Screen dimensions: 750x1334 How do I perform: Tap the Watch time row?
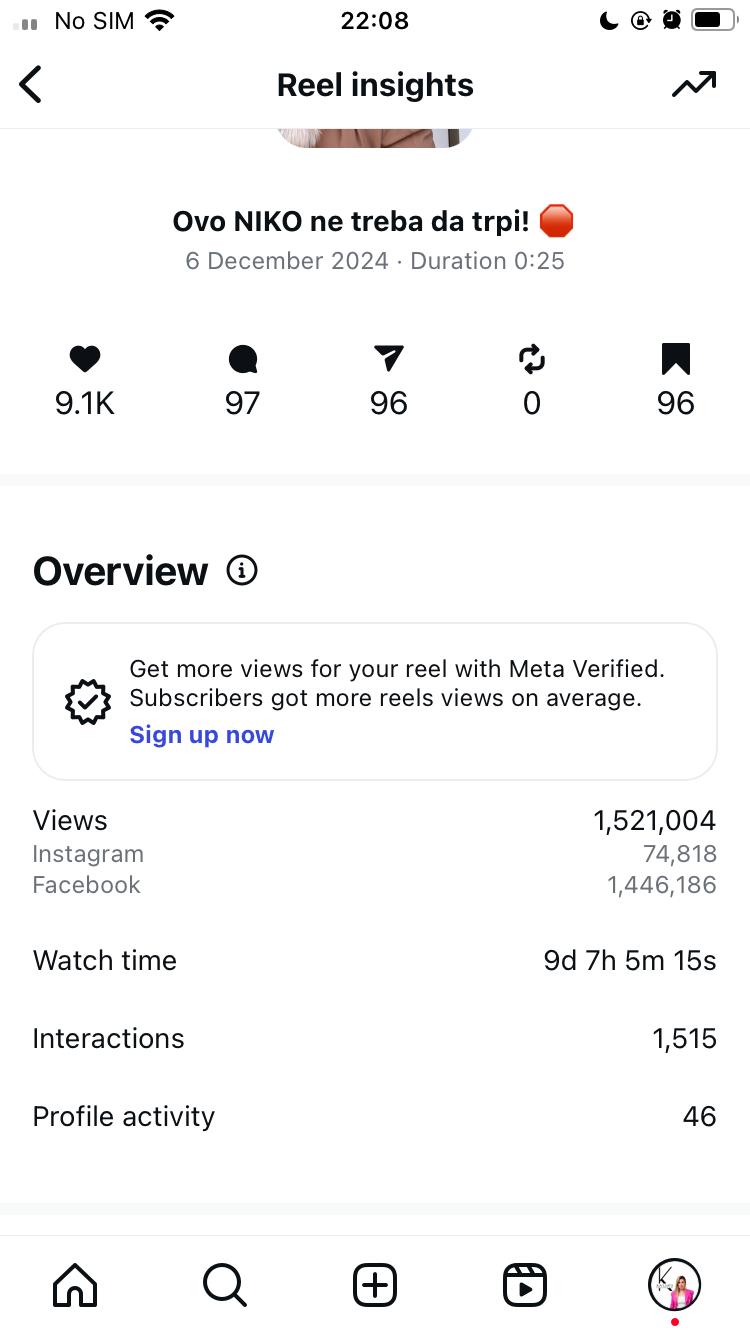[375, 961]
